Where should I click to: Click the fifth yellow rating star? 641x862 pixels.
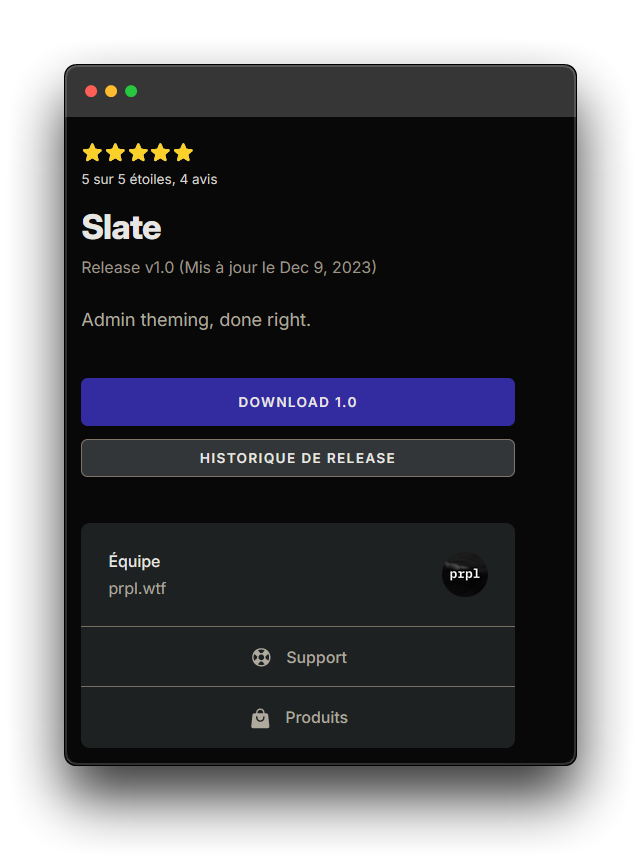184,152
